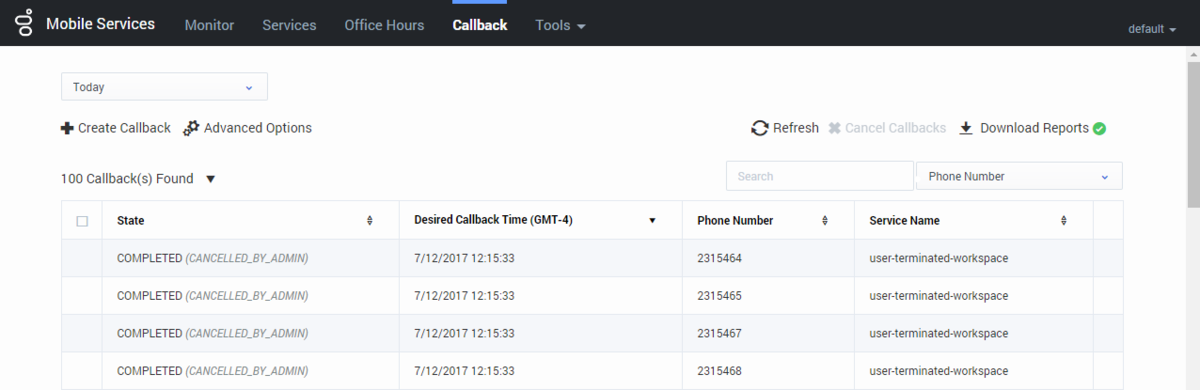Tick the select-all checkbox in header
The width and height of the screenshot is (1200, 390).
[82, 221]
